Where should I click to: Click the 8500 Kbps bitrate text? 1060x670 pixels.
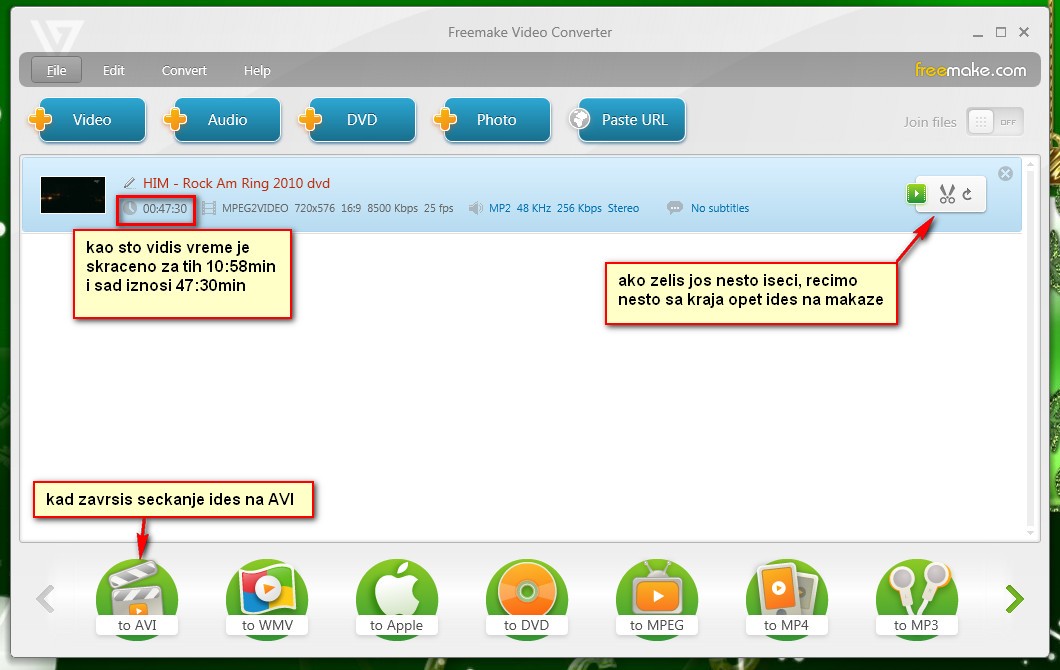[x=393, y=208]
